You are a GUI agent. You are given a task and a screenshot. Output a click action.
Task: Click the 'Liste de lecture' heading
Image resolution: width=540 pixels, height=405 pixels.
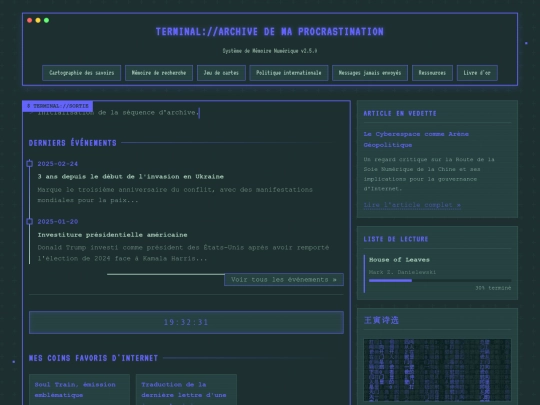[x=396, y=239]
